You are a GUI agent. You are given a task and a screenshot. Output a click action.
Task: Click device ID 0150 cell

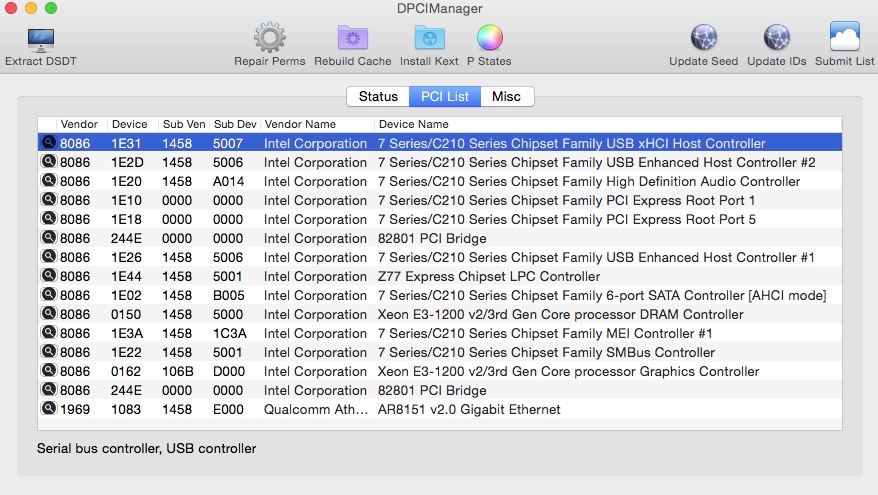coord(126,315)
